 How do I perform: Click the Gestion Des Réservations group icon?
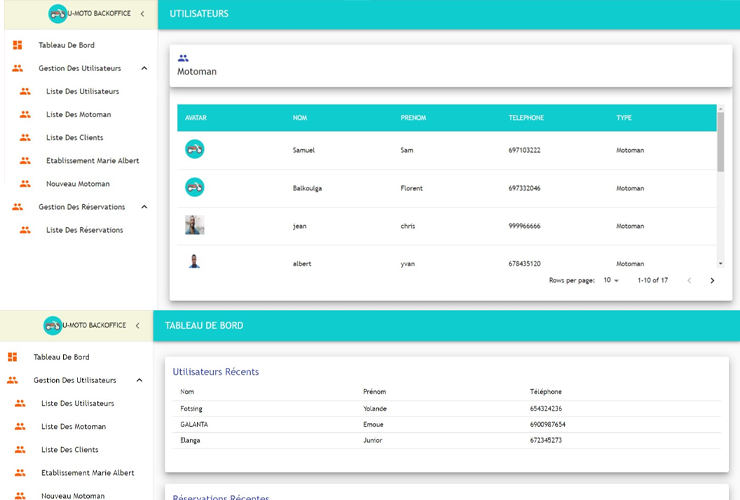click(17, 207)
